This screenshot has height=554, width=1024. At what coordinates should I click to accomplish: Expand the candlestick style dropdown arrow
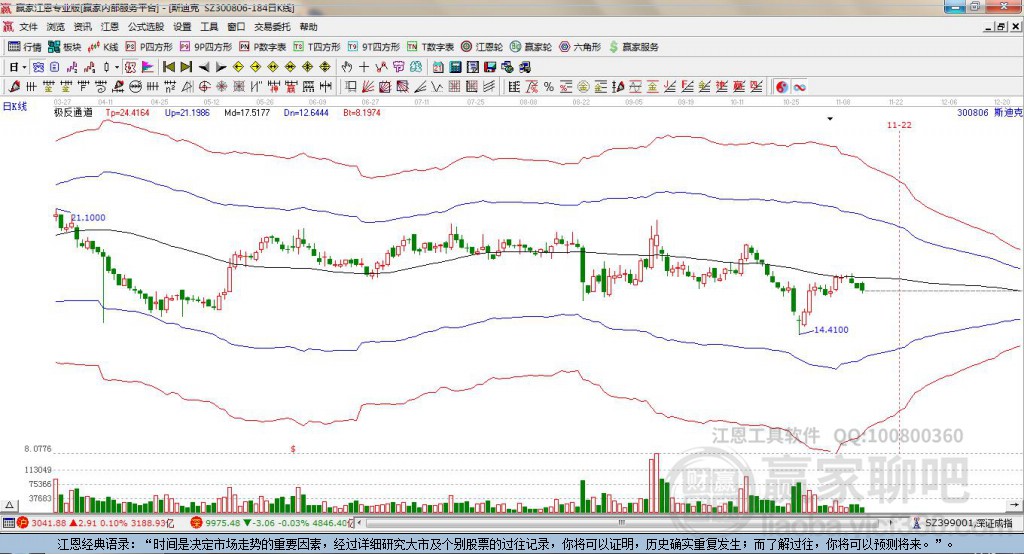117,67
